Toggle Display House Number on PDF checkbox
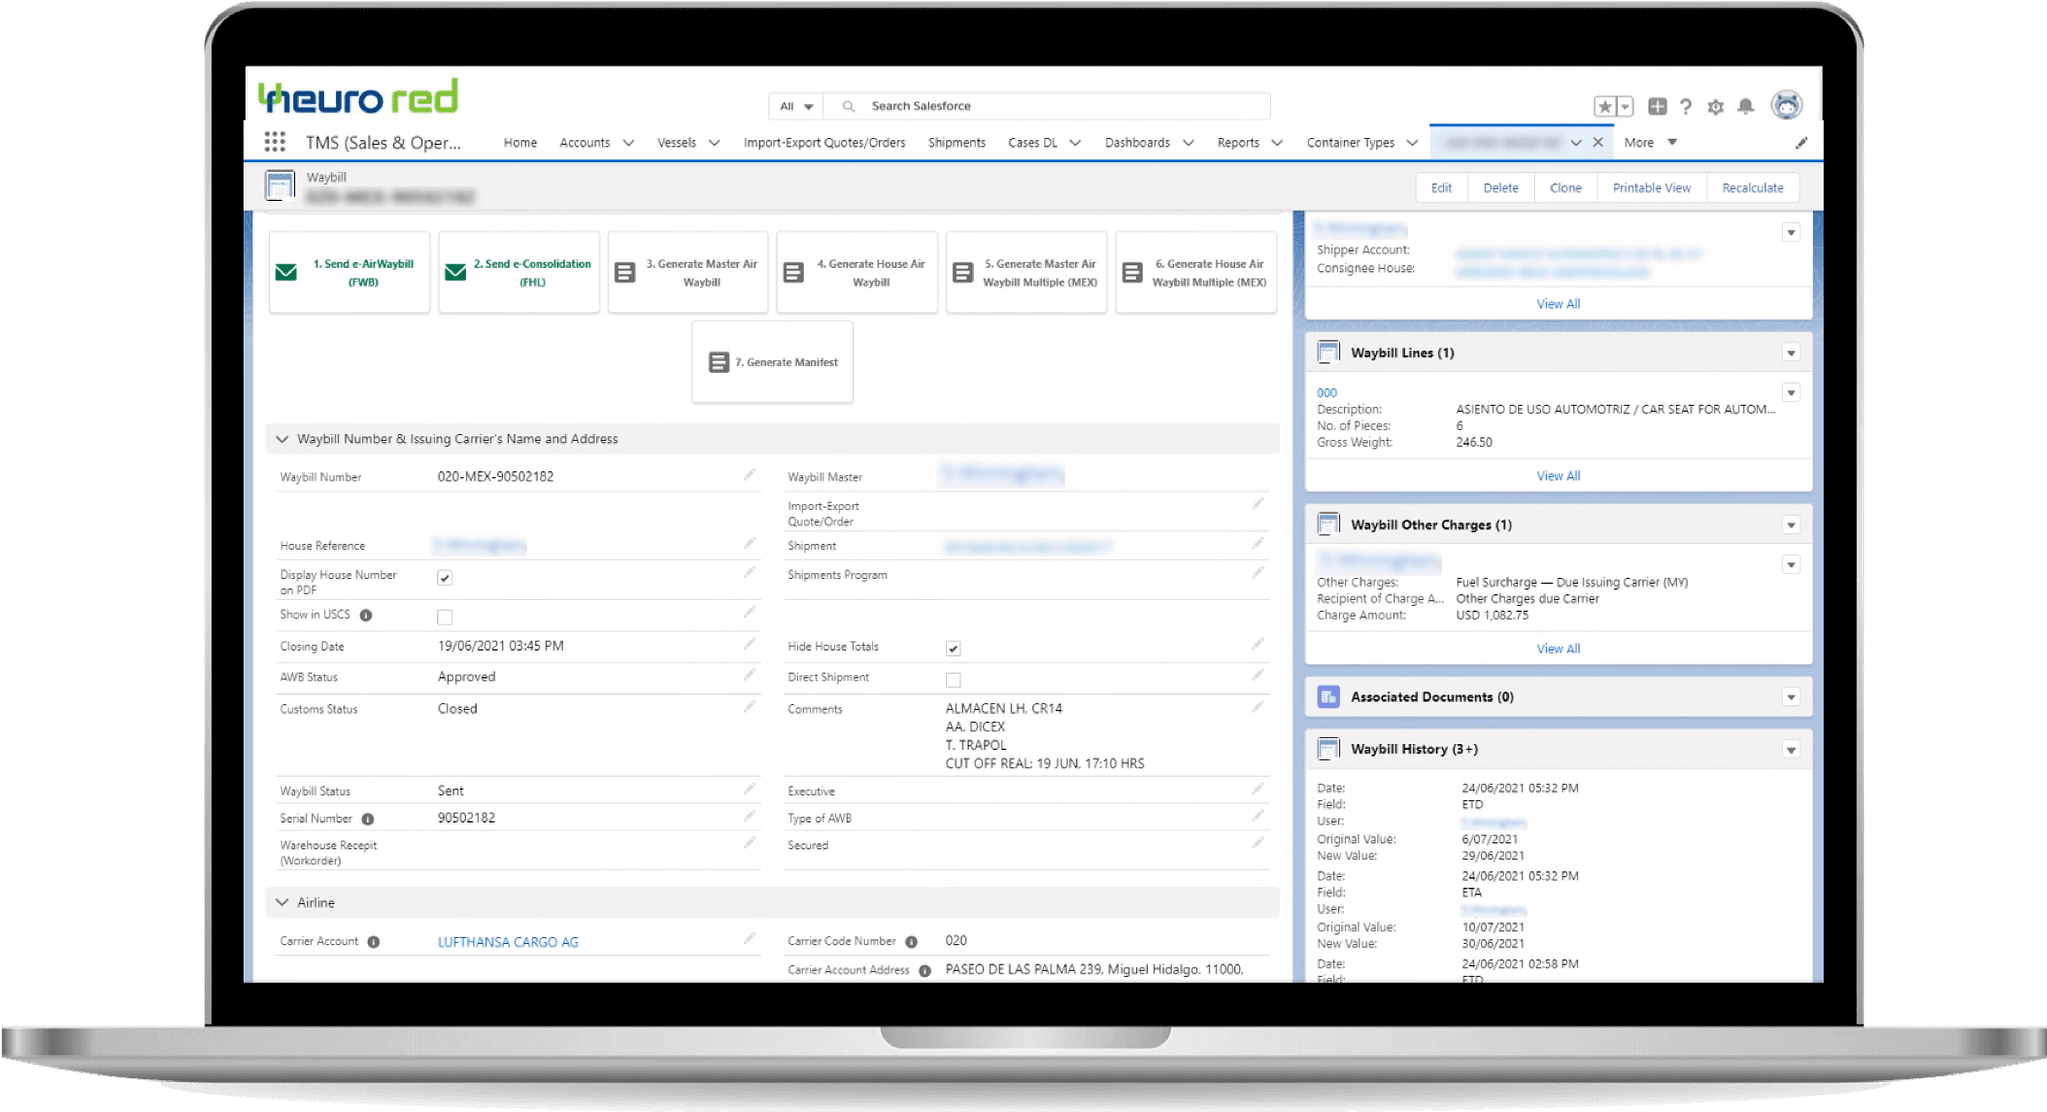Viewport: 2047px width, 1112px height. point(445,578)
